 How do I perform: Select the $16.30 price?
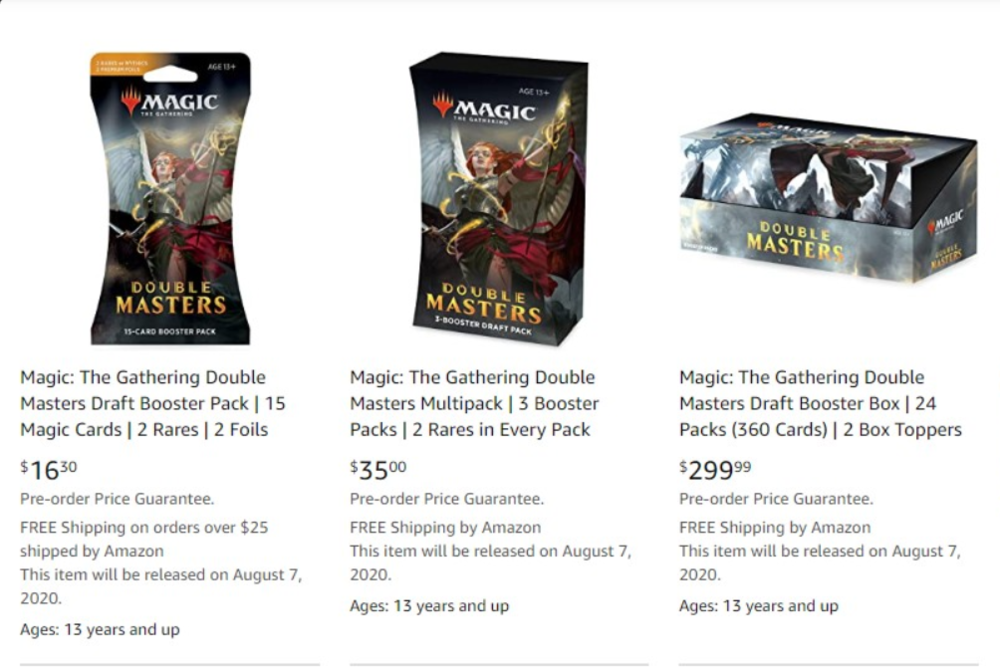coord(48,470)
